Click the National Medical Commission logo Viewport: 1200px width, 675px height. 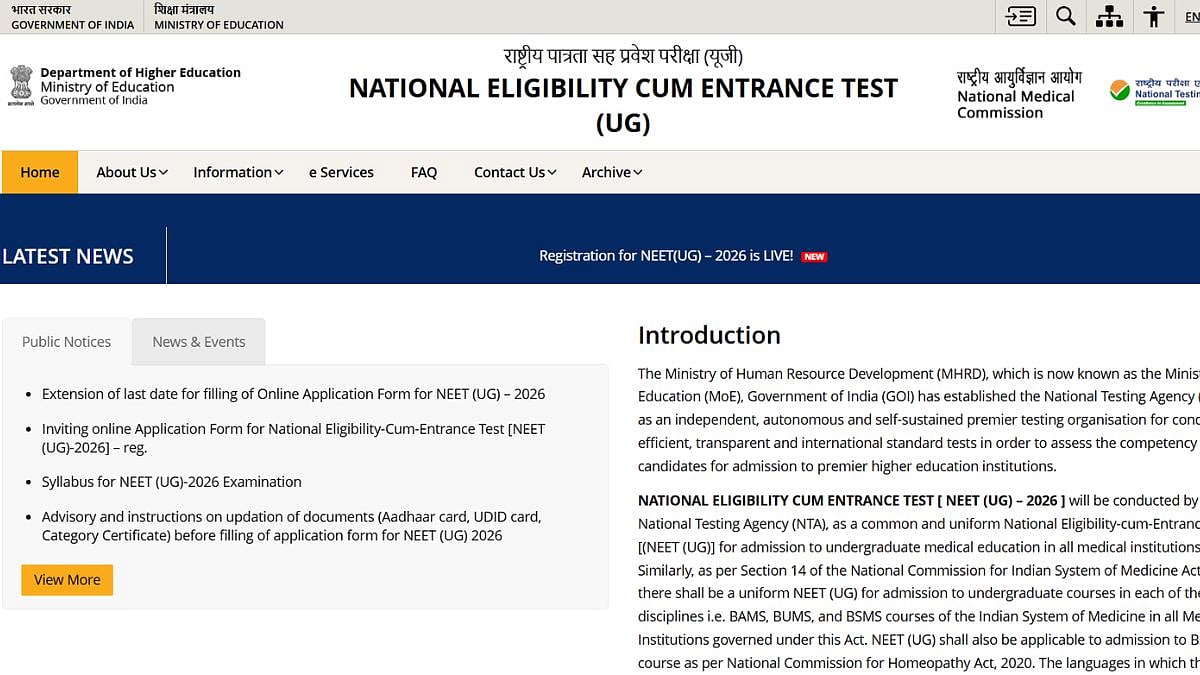point(1016,95)
